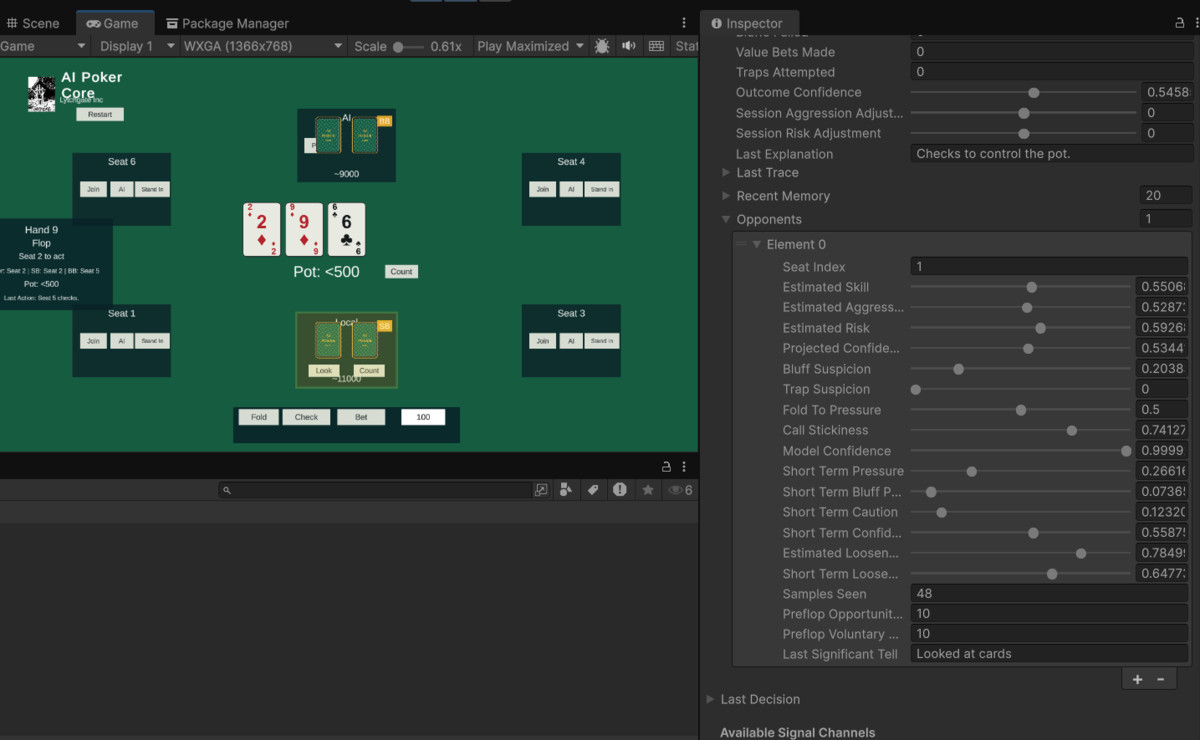Open the Display 1 dropdown

click(x=135, y=46)
